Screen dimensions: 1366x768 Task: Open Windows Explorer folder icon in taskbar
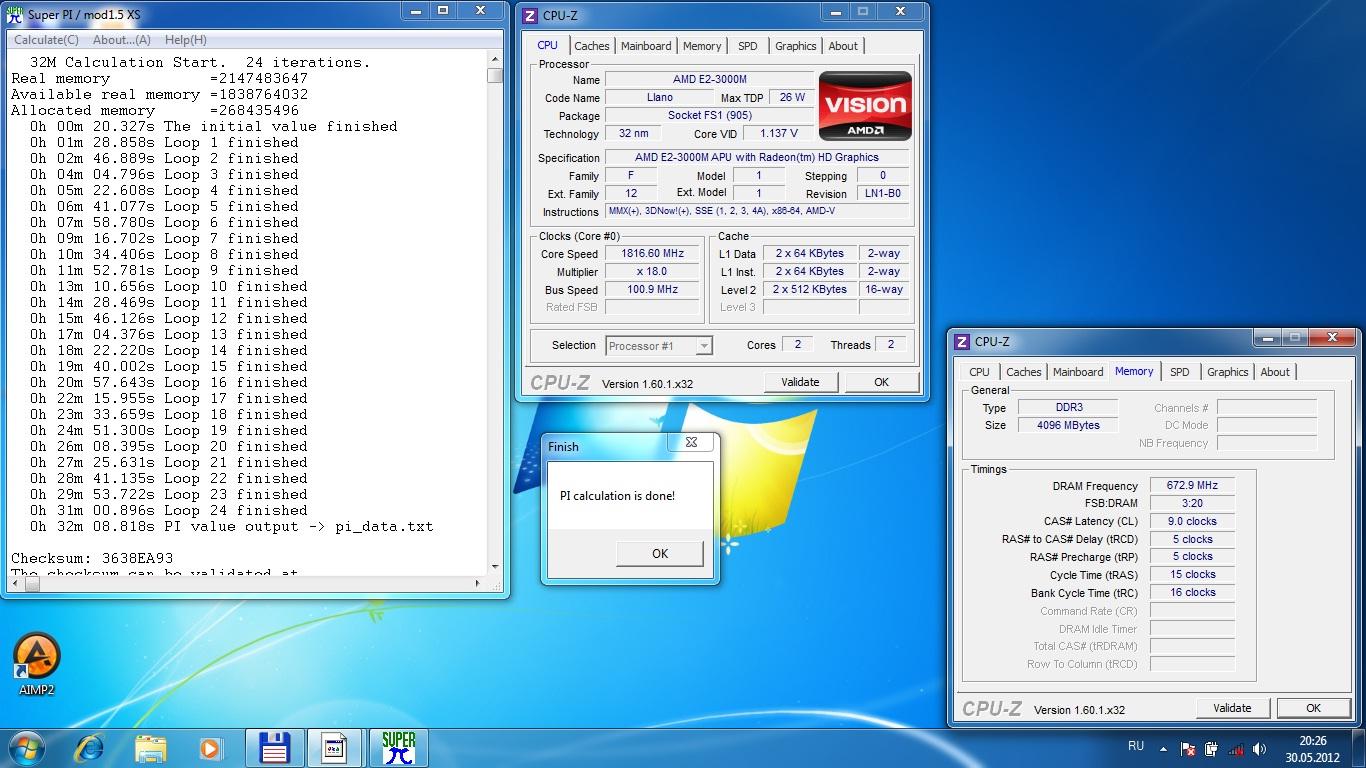[151, 748]
